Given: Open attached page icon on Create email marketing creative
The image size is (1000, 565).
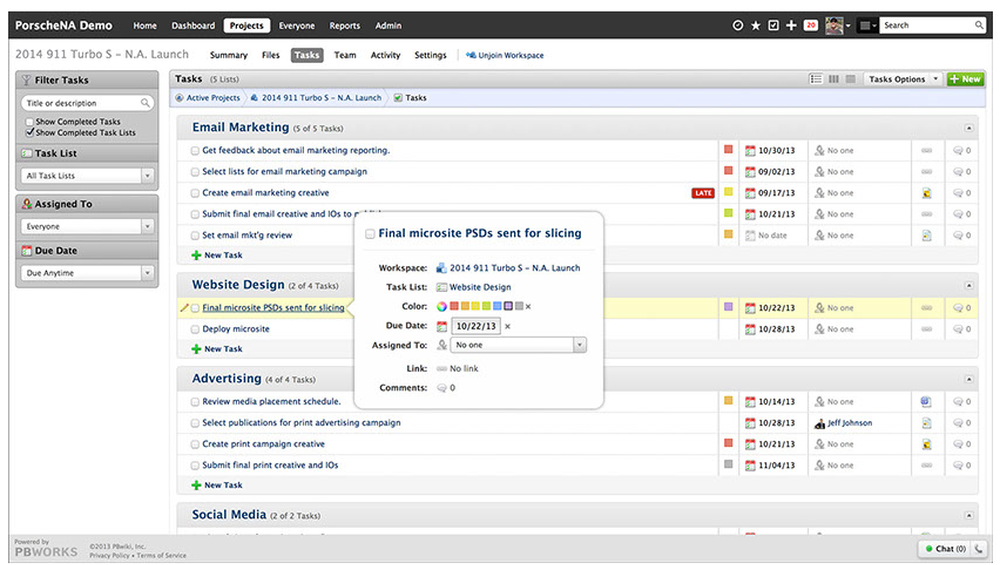Looking at the screenshot, I should click(x=926, y=193).
